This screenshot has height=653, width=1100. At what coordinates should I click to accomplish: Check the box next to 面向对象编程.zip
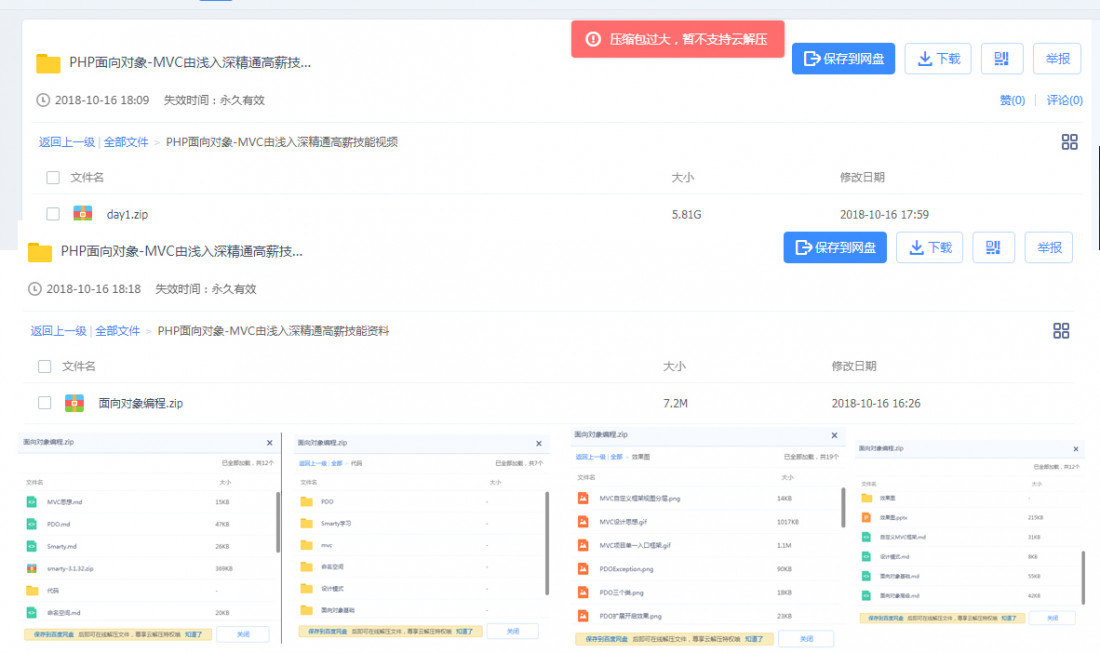tap(45, 403)
